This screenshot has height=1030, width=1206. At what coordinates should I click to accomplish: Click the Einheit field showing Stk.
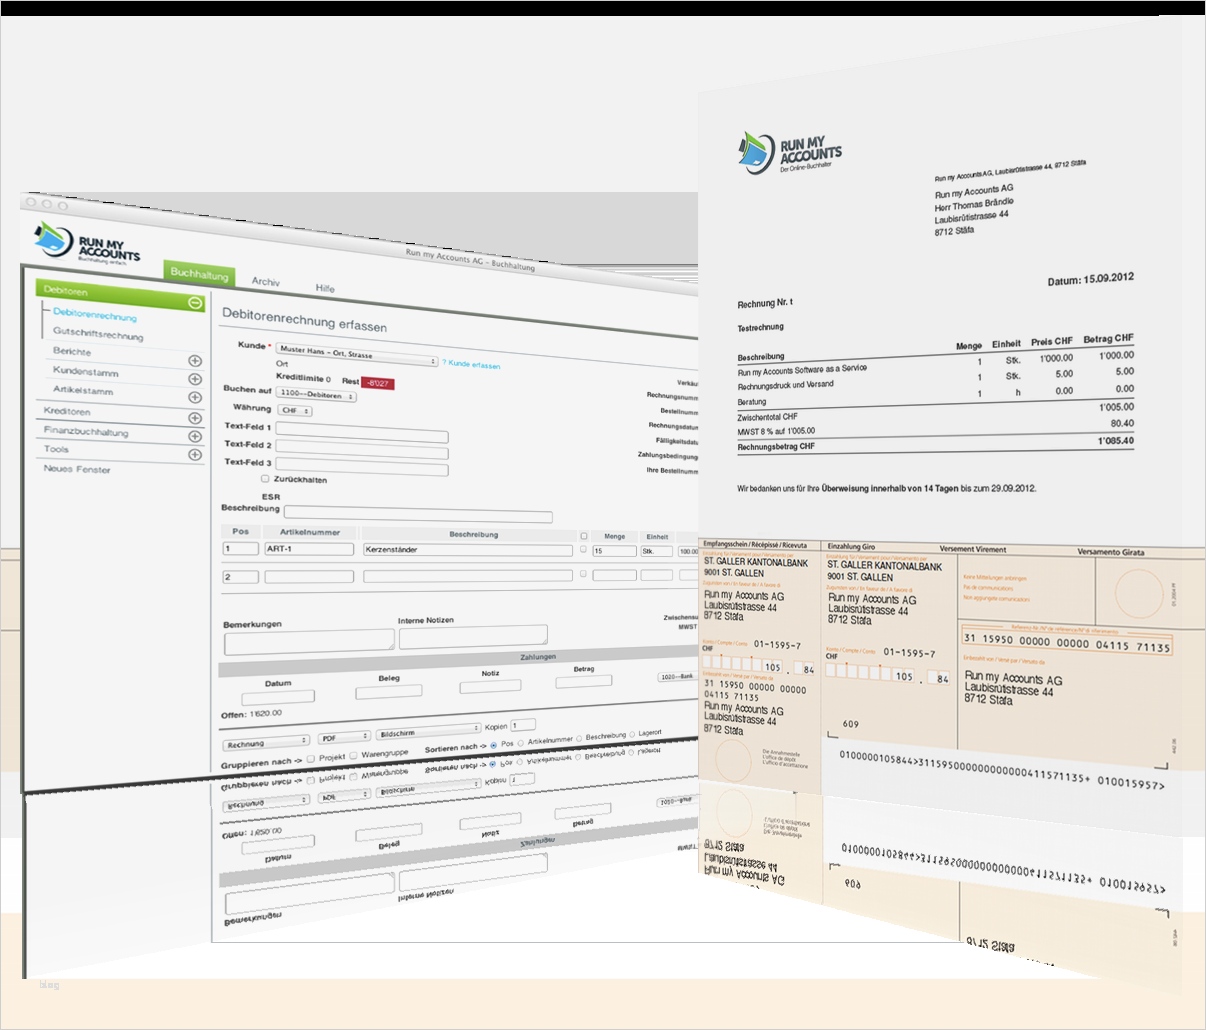pos(657,551)
